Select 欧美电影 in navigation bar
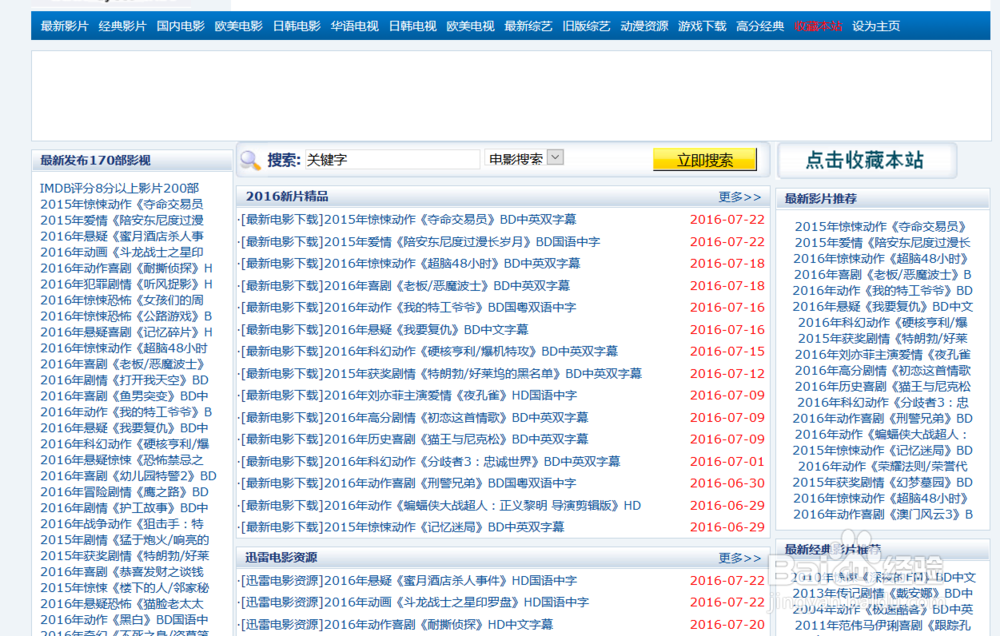 tap(239, 26)
